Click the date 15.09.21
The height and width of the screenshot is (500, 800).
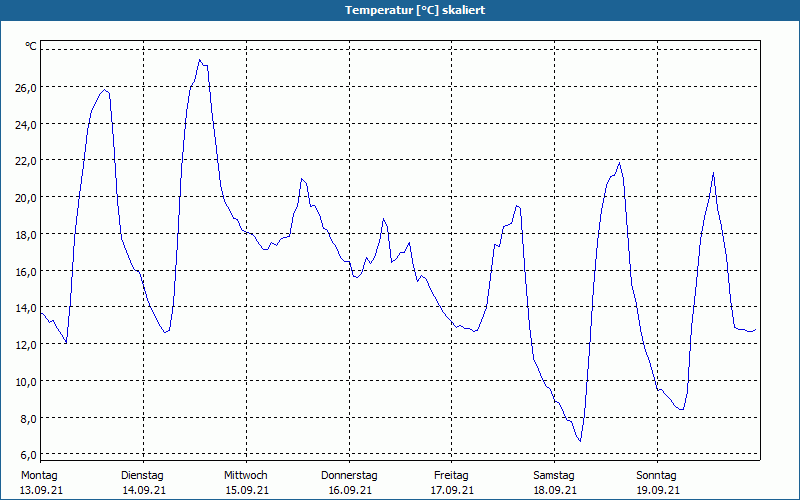(247, 490)
